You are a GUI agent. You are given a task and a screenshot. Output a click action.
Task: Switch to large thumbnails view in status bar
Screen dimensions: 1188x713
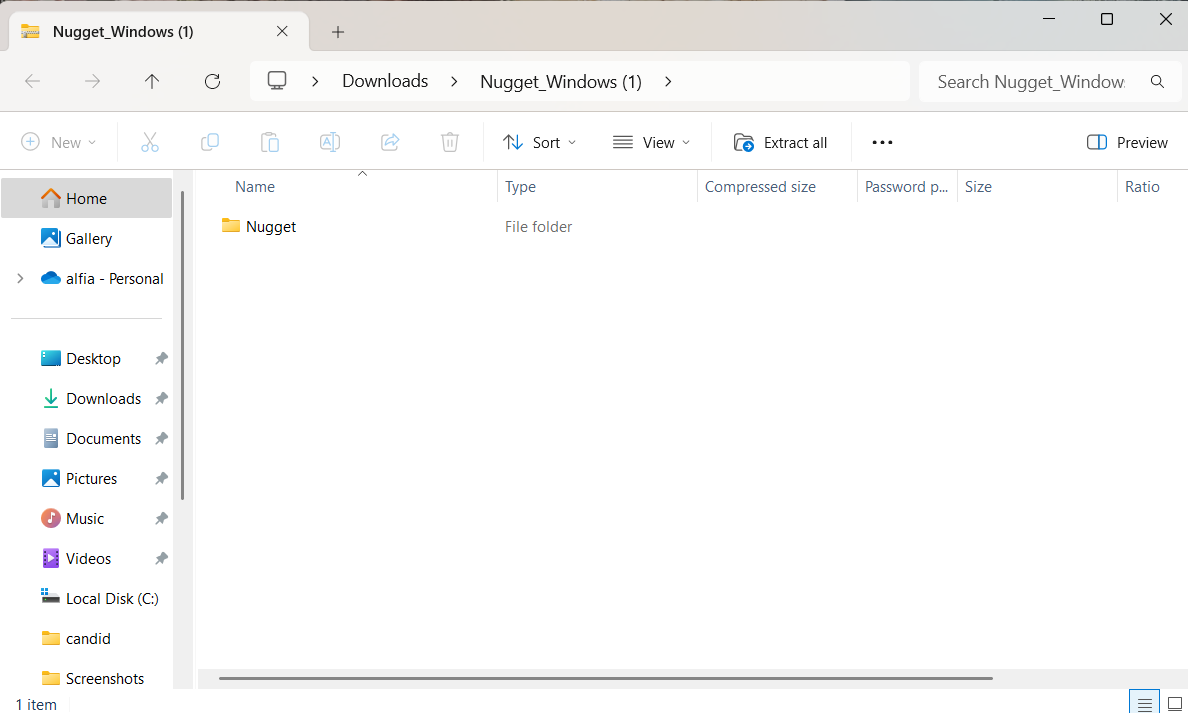coord(1174,702)
